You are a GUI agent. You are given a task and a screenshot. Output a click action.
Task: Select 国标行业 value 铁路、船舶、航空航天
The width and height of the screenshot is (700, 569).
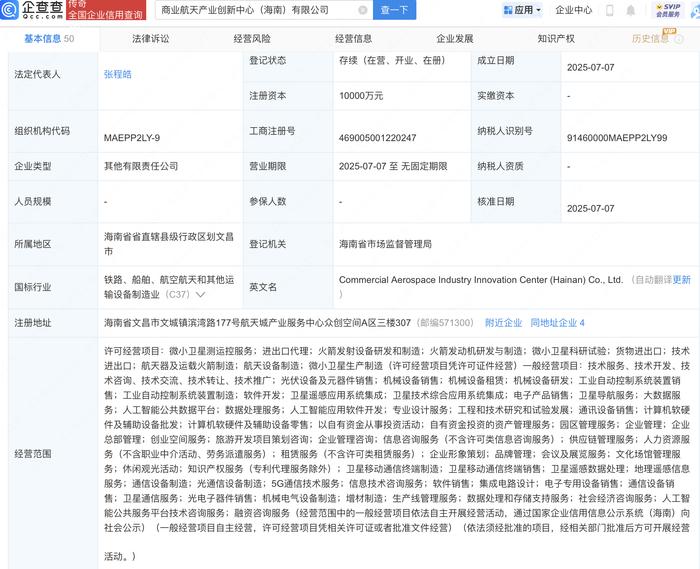point(169,287)
